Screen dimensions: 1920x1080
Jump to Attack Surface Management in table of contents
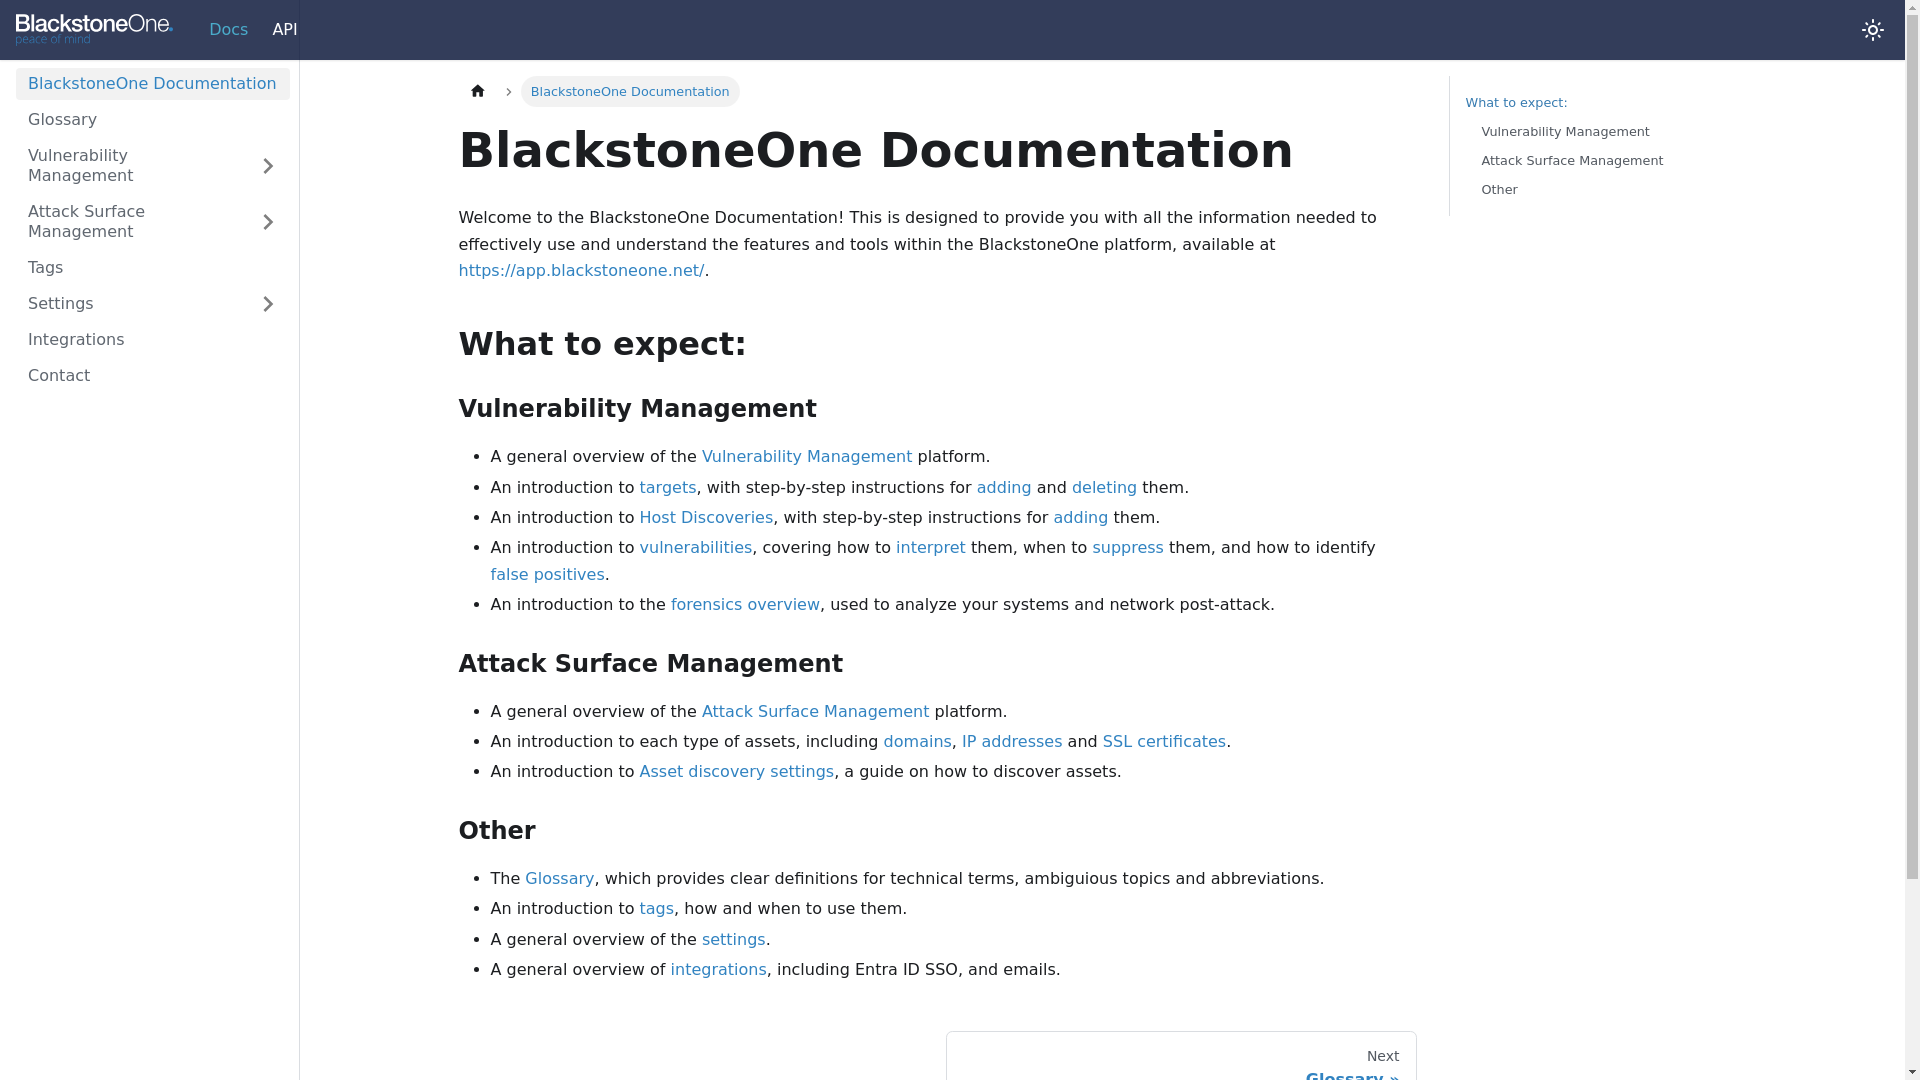point(1573,161)
